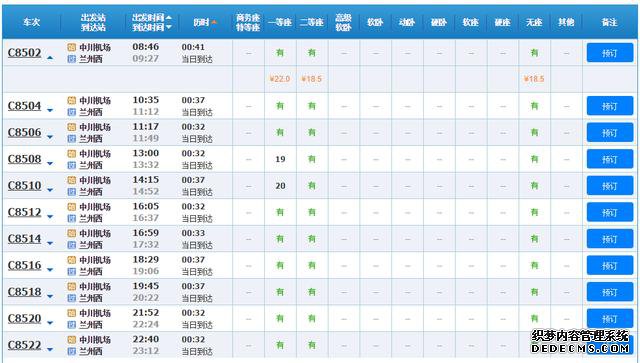Book train C8518 with 预订 button
Viewport: 640px width, 363px height.
click(x=610, y=292)
